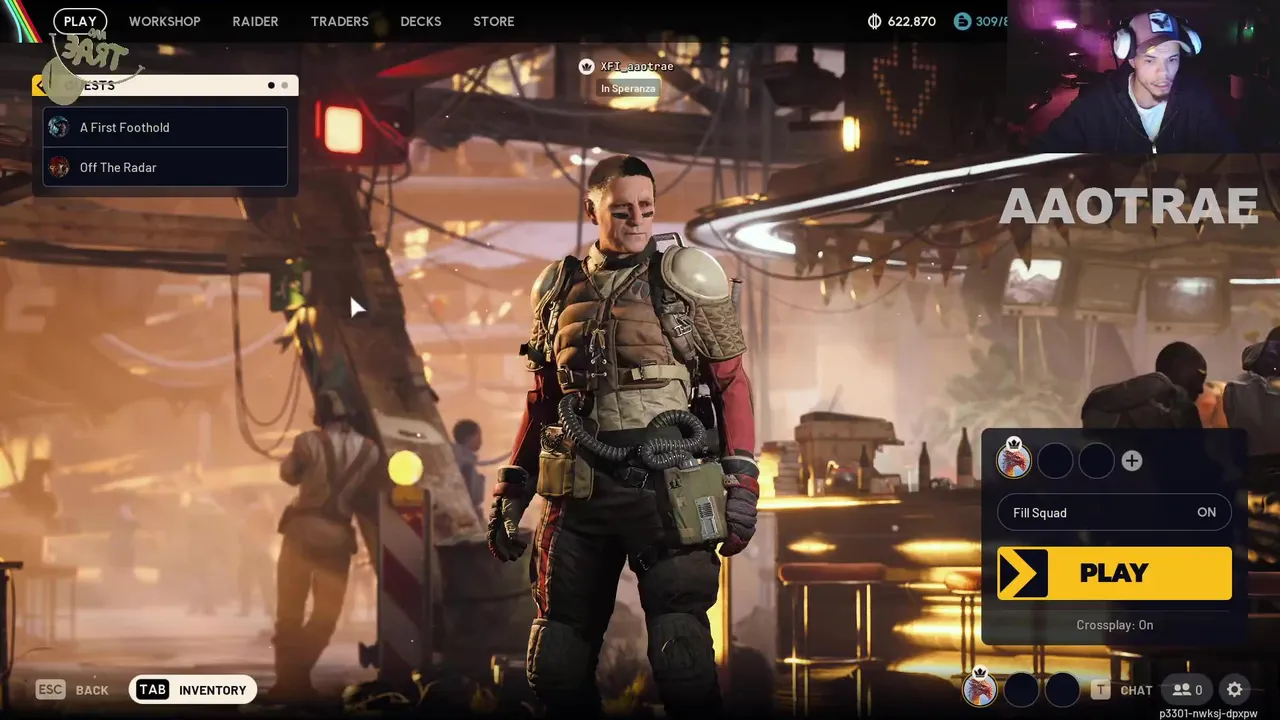Click the Crossplay: On label

point(1114,625)
